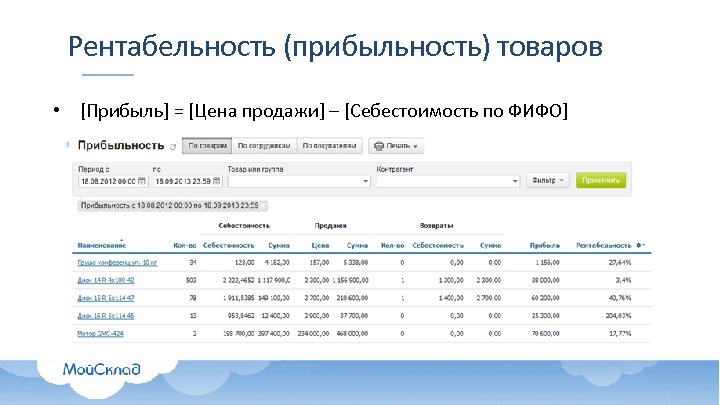Click the 12 400,00 cost sum cell
This screenshot has height=405, width=720.
tap(276, 316)
